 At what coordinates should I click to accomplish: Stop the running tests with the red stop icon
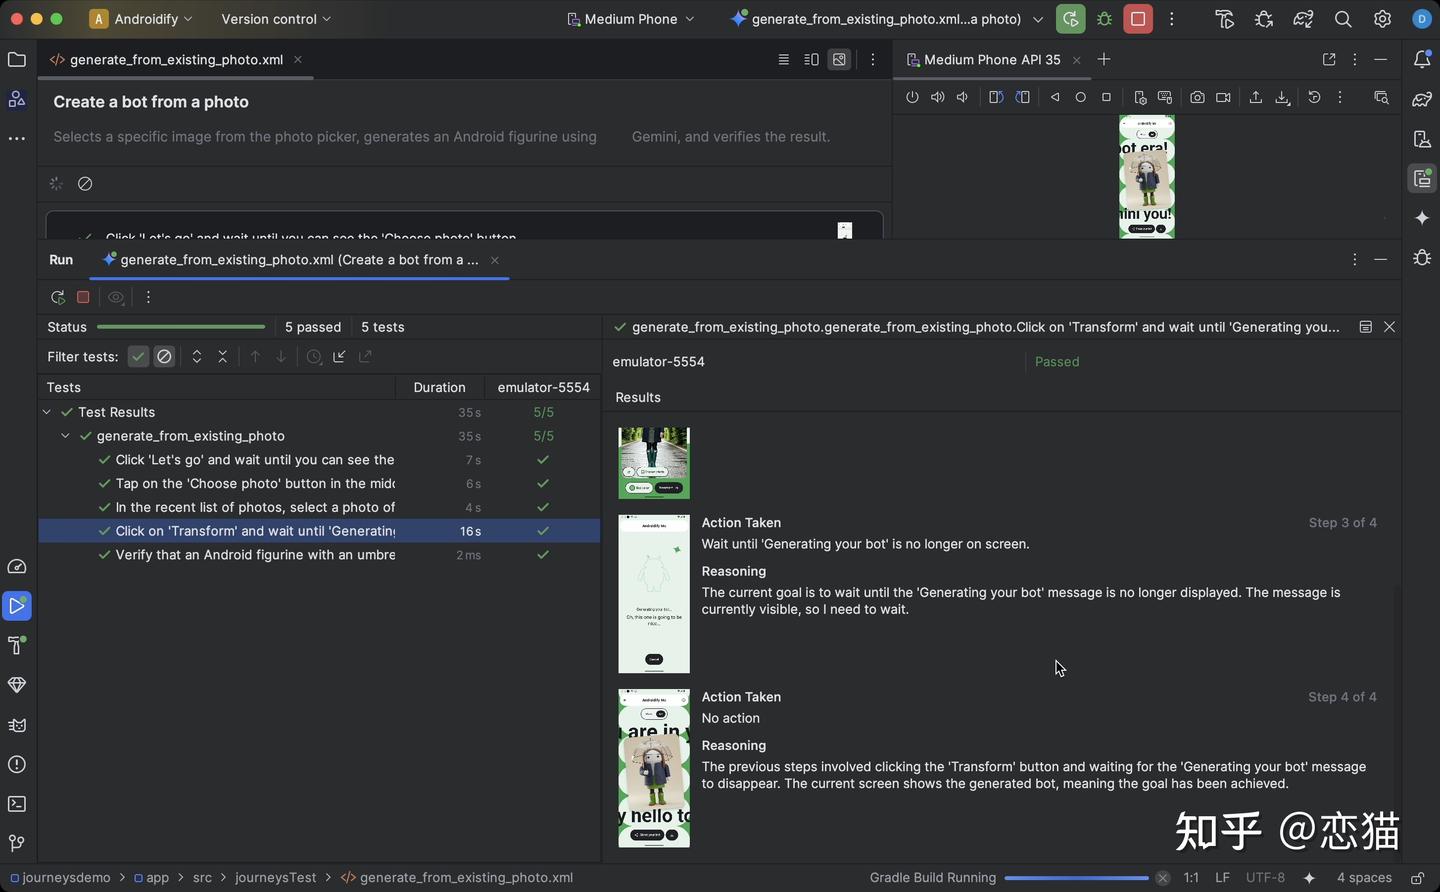coord(83,297)
